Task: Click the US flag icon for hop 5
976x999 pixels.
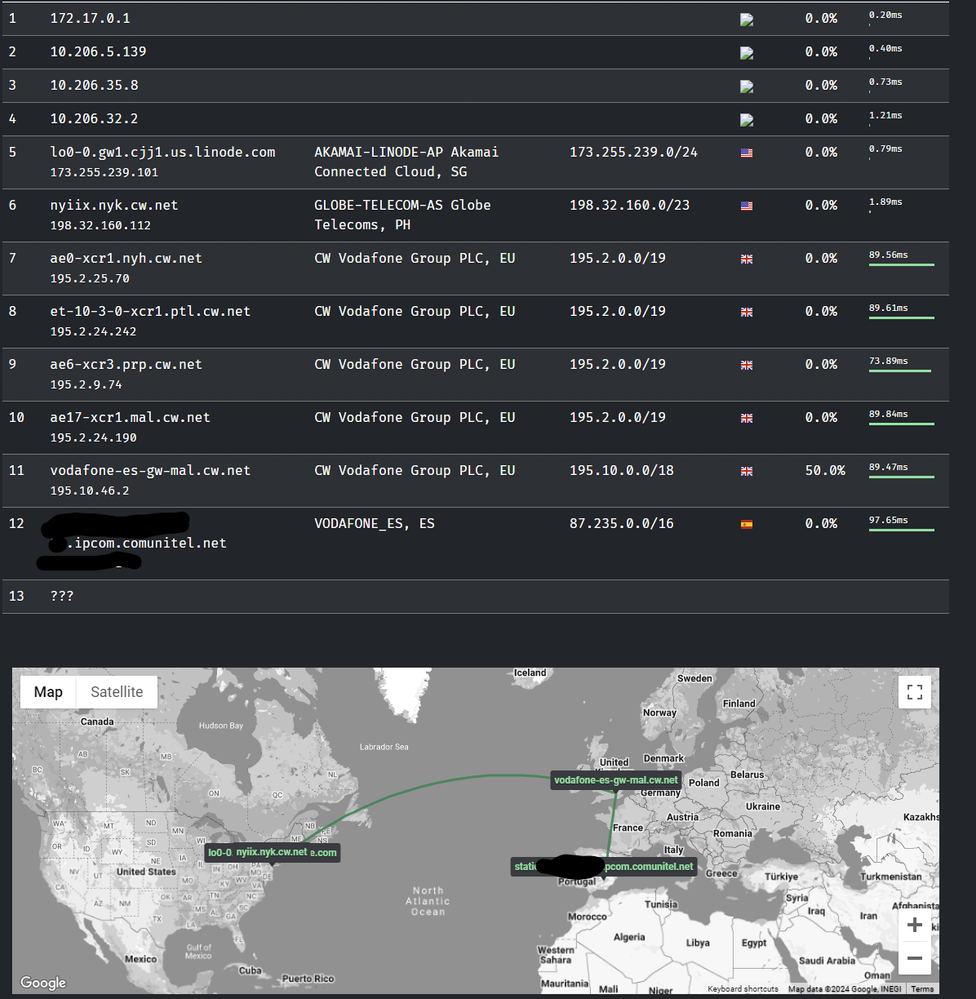Action: [746, 153]
